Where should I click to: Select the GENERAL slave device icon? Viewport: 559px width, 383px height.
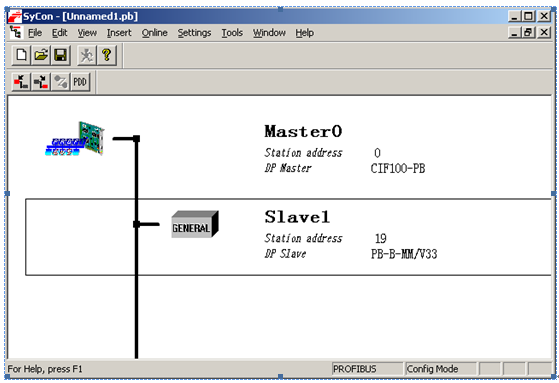(x=195, y=224)
